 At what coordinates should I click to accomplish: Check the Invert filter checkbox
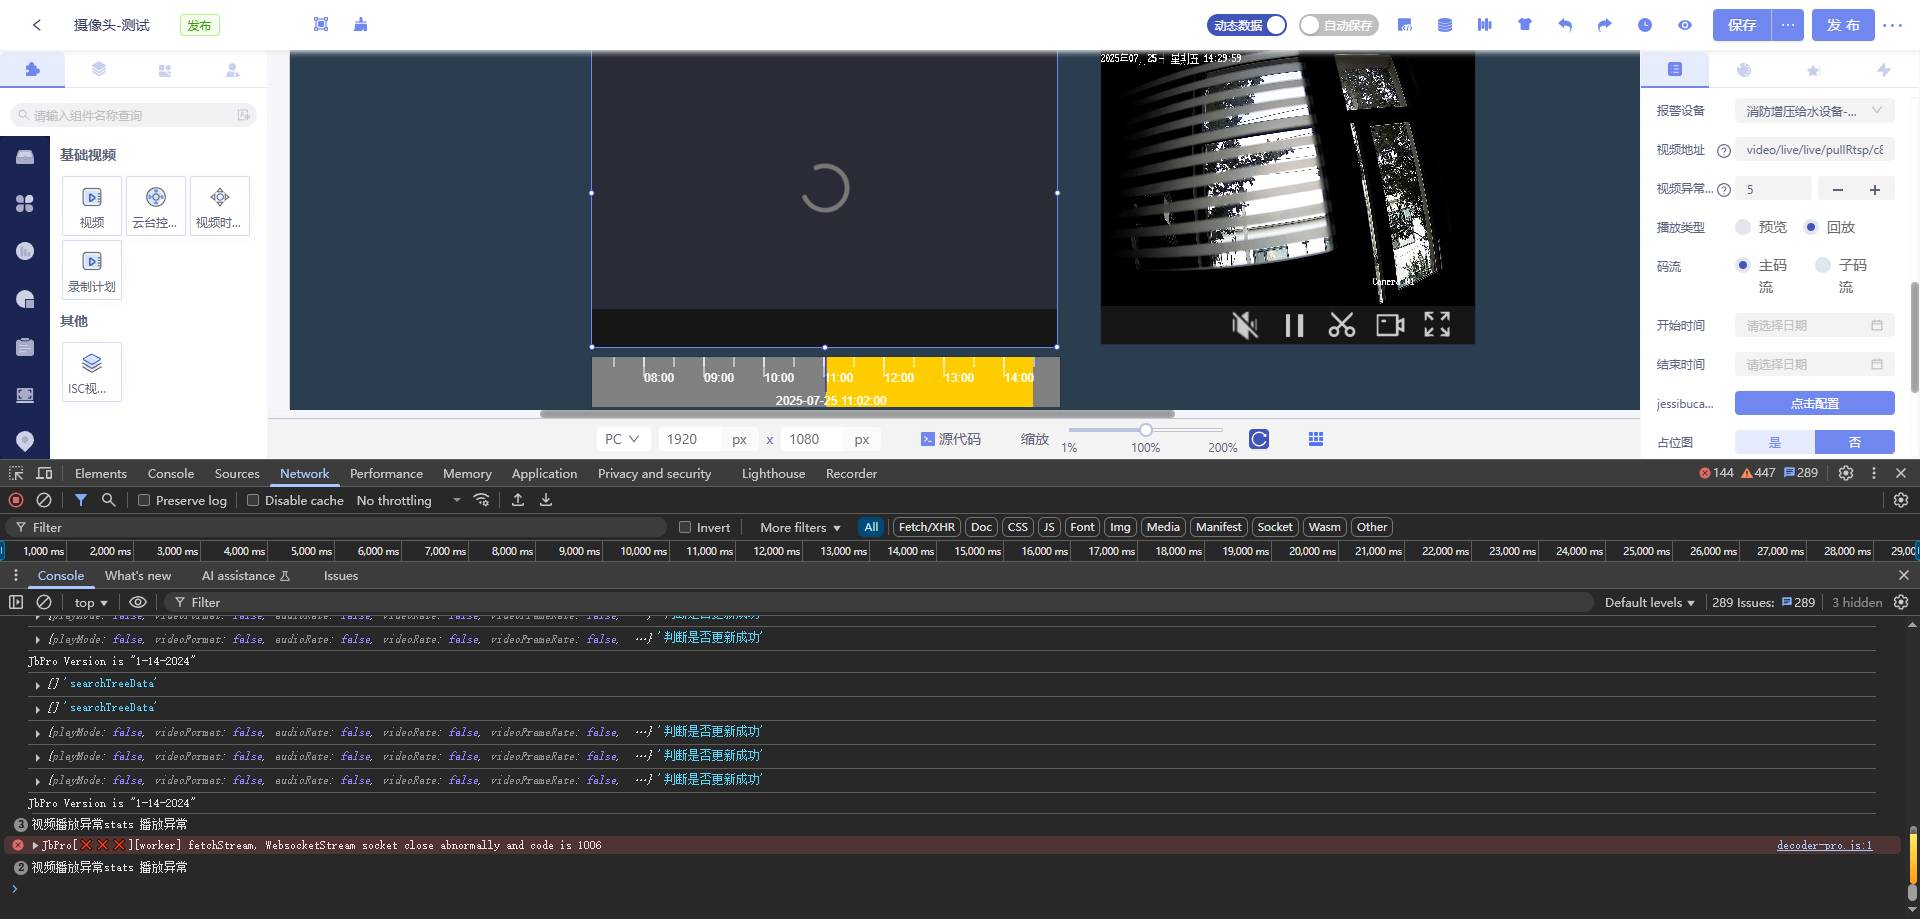pyautogui.click(x=685, y=527)
